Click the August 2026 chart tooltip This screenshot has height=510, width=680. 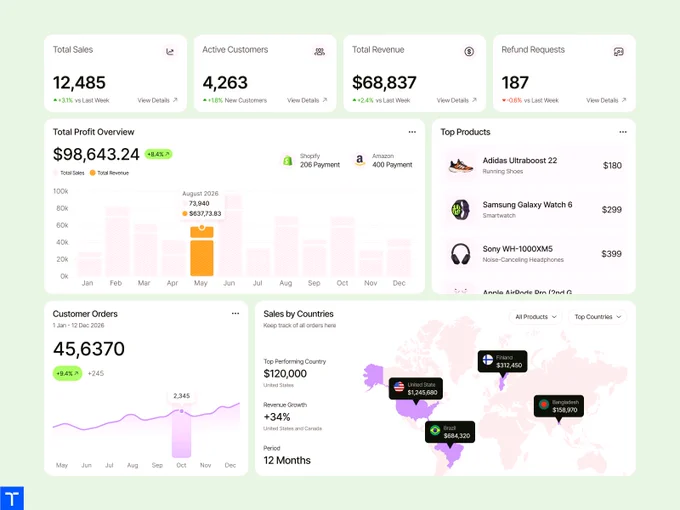pos(202,204)
